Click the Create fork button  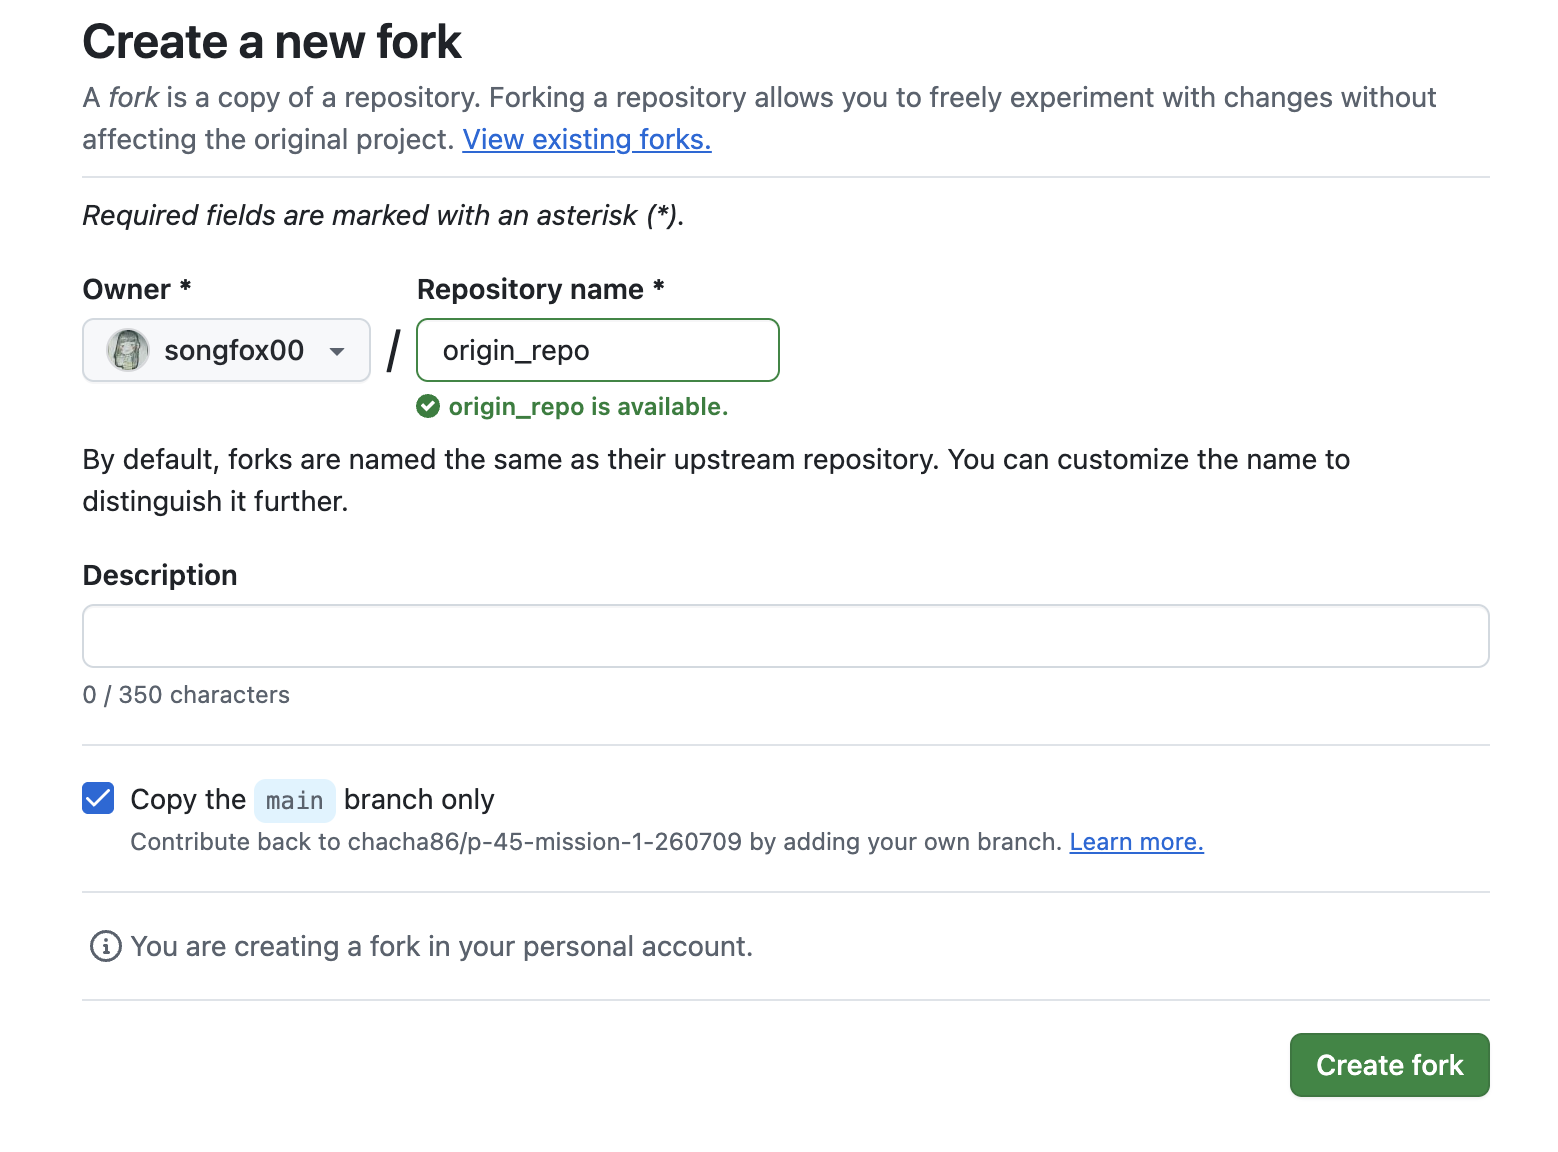point(1389,1065)
